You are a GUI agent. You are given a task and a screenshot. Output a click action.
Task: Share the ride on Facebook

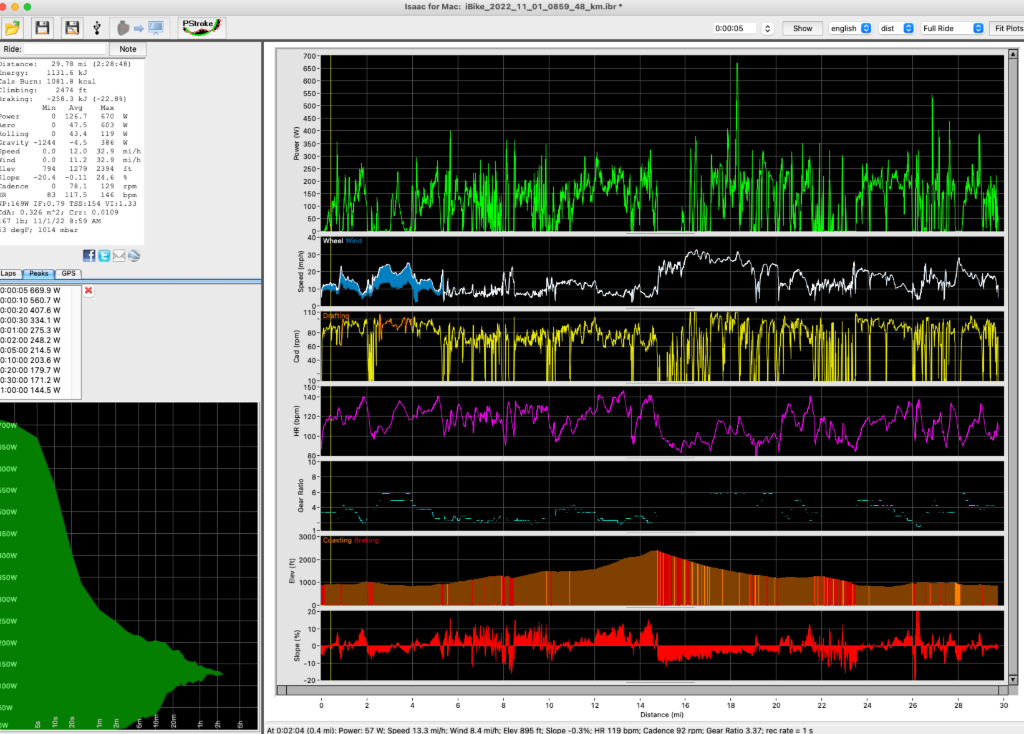click(89, 254)
